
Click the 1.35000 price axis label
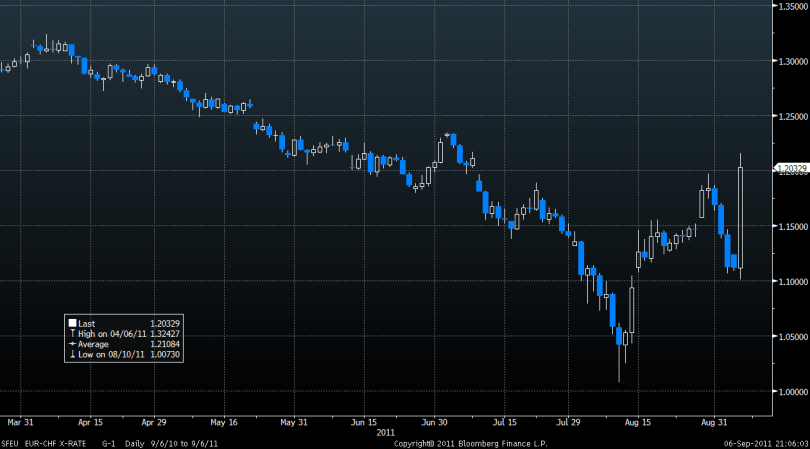793,5
